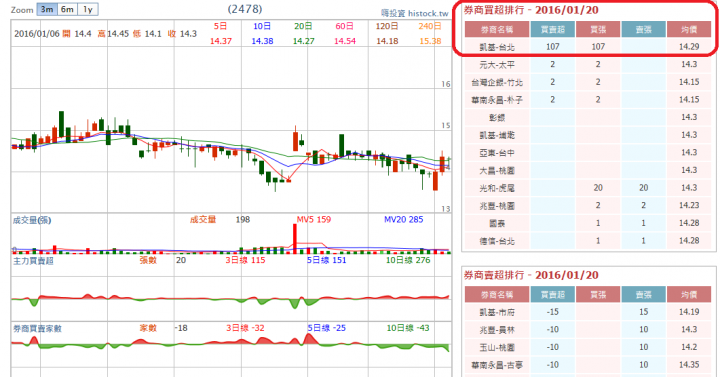Click broker 台灣企銀-竹北 row name
The image size is (720, 377).
[497, 82]
